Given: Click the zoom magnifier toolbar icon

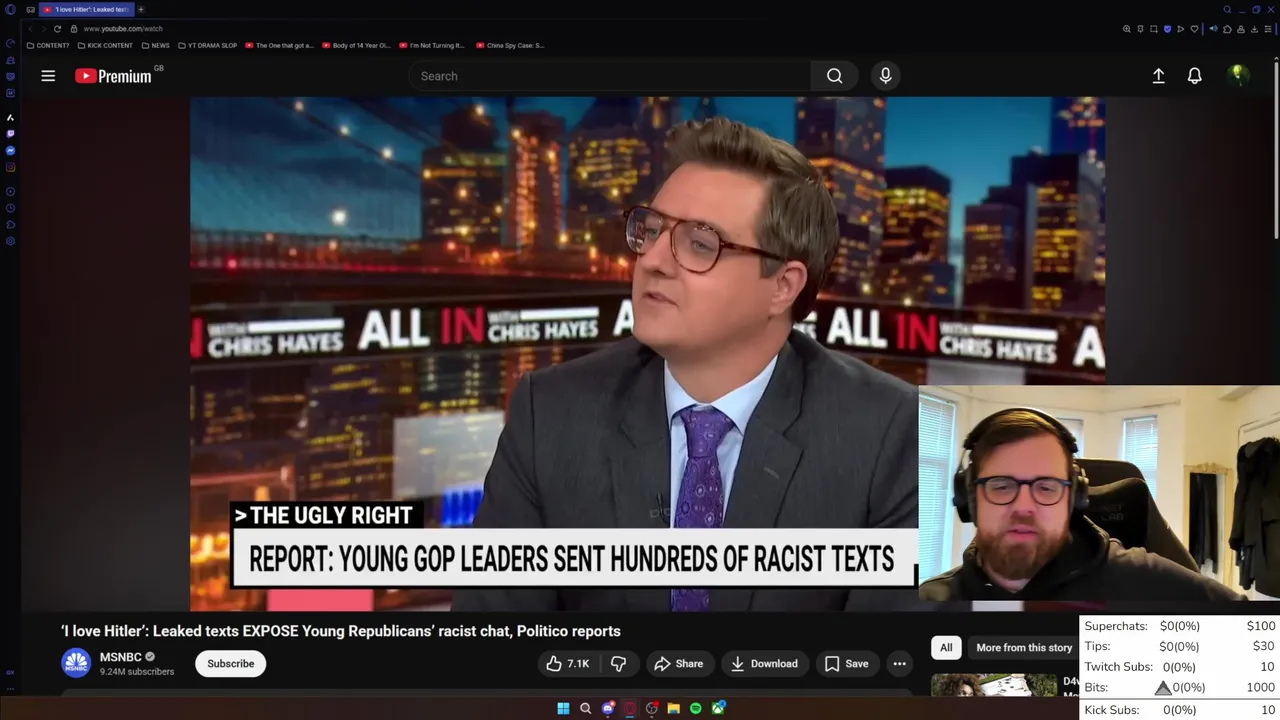Looking at the screenshot, I should pyautogui.click(x=1127, y=29).
